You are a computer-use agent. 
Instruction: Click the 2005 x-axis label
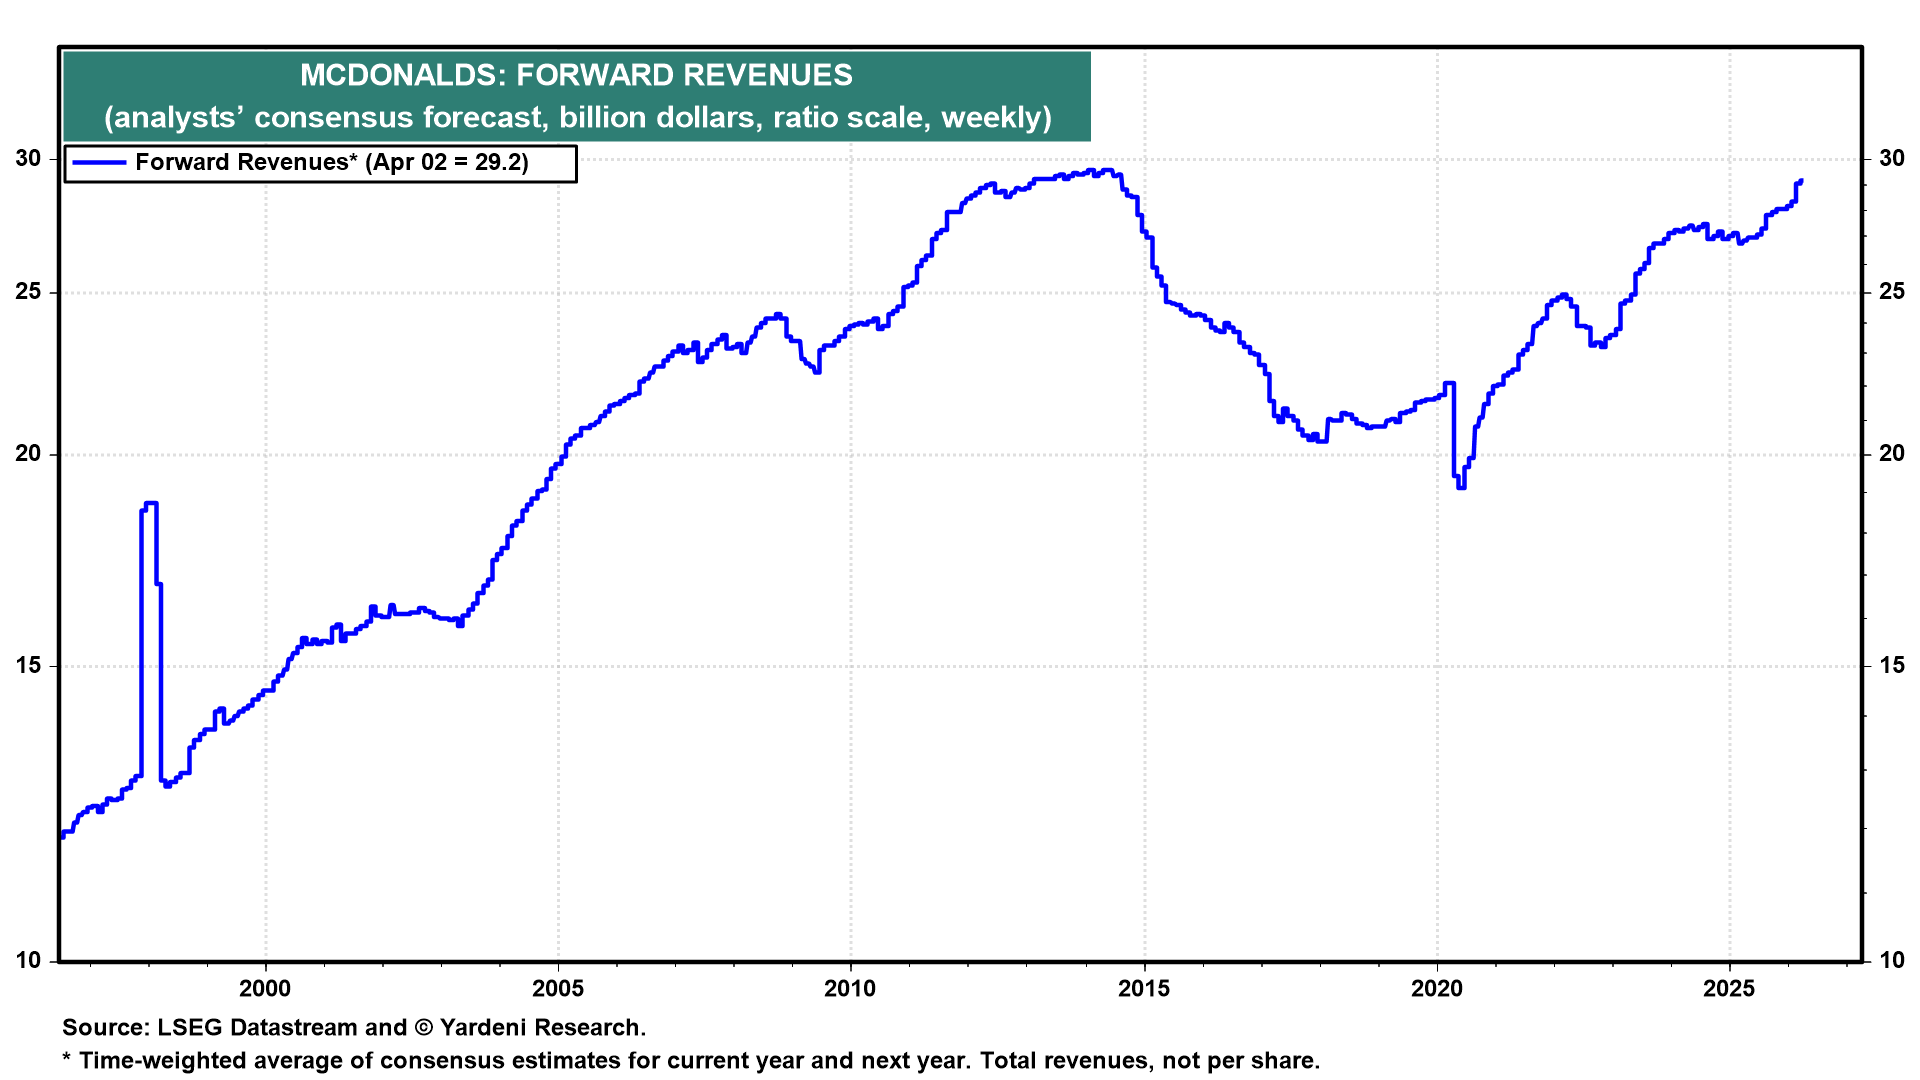pyautogui.click(x=558, y=989)
